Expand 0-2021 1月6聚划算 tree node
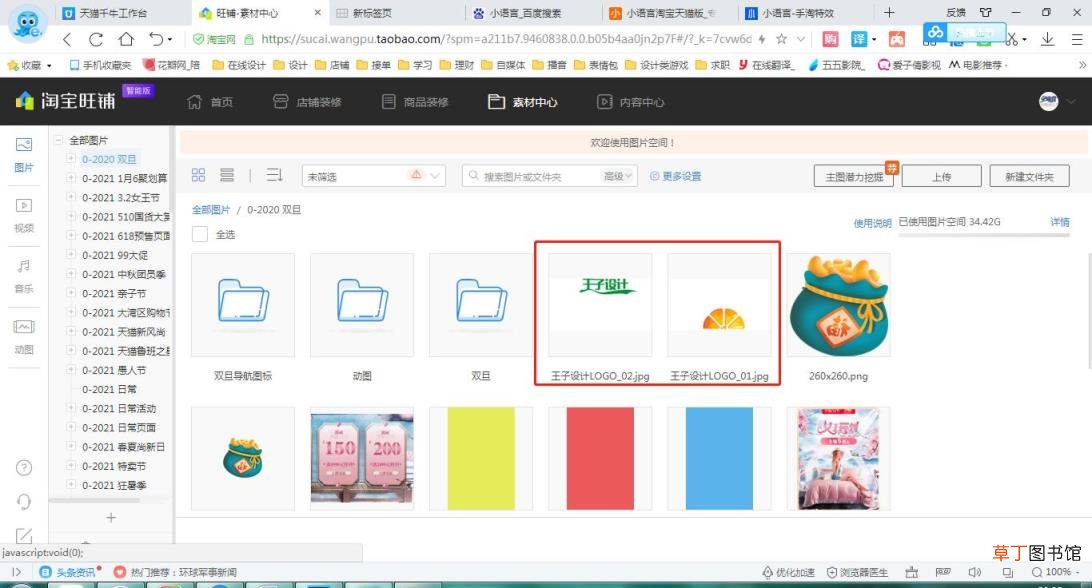This screenshot has height=588, width=1092. pos(70,178)
